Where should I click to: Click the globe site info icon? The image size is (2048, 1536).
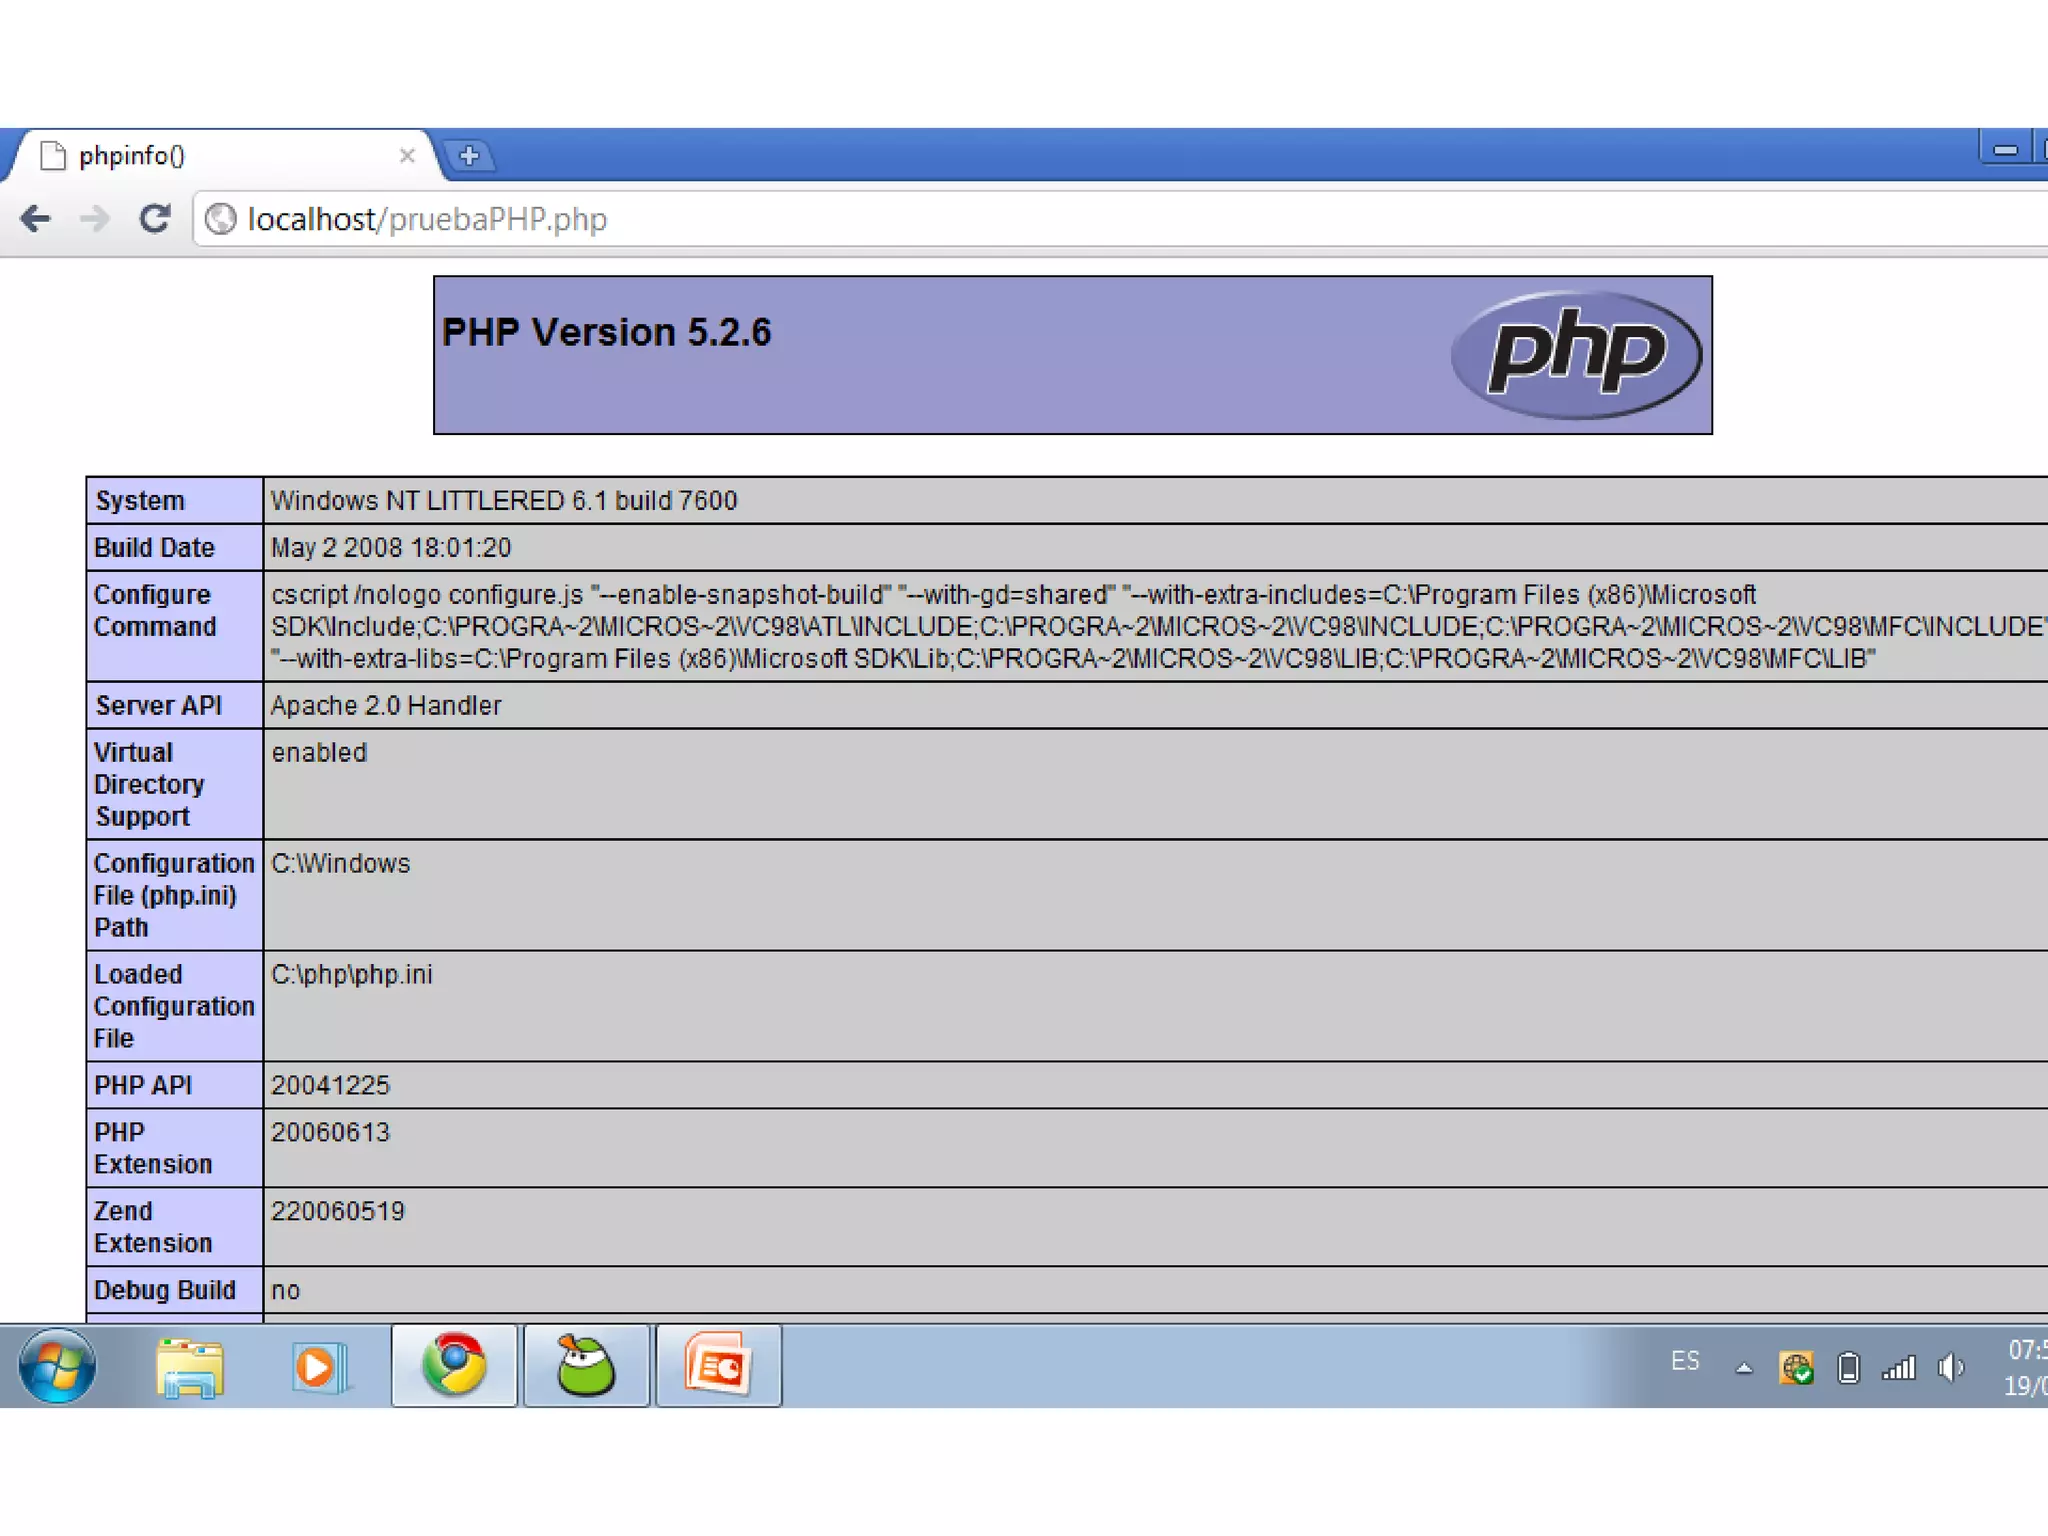(x=221, y=218)
